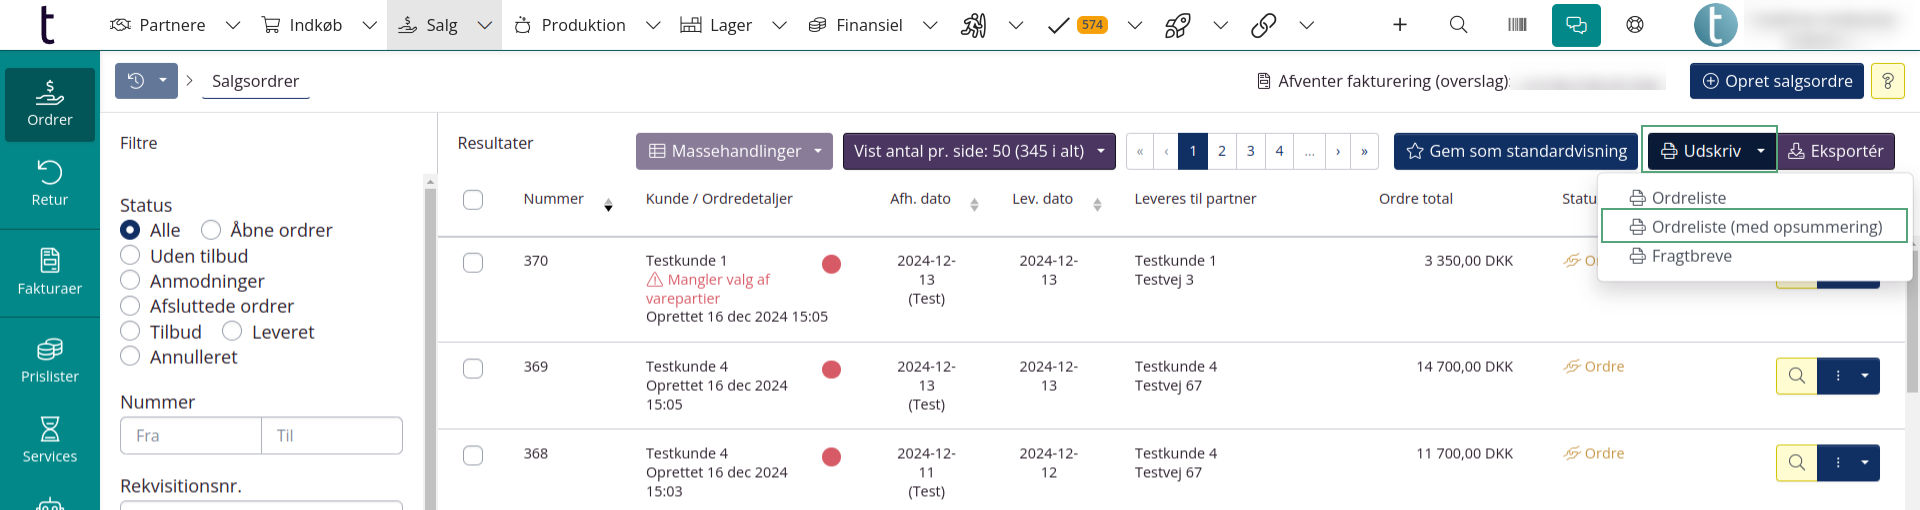Open Services in the left sidebar

(x=50, y=440)
